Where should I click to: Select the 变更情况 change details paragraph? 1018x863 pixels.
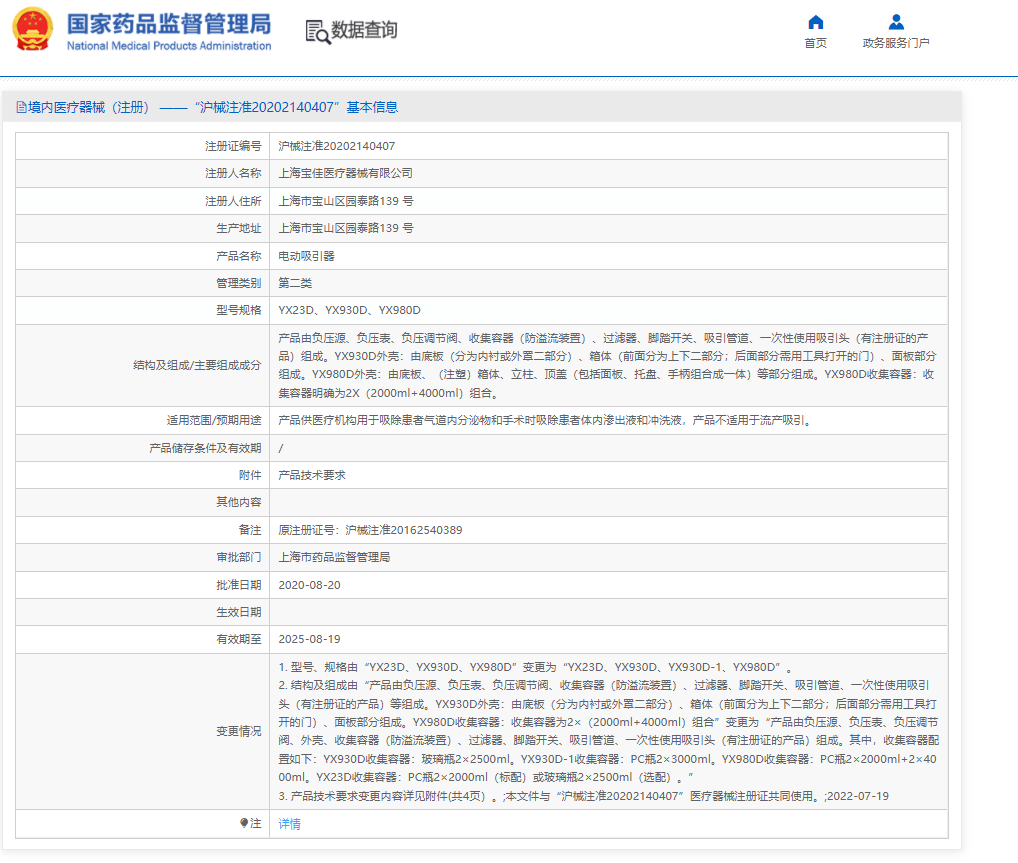tap(608, 731)
